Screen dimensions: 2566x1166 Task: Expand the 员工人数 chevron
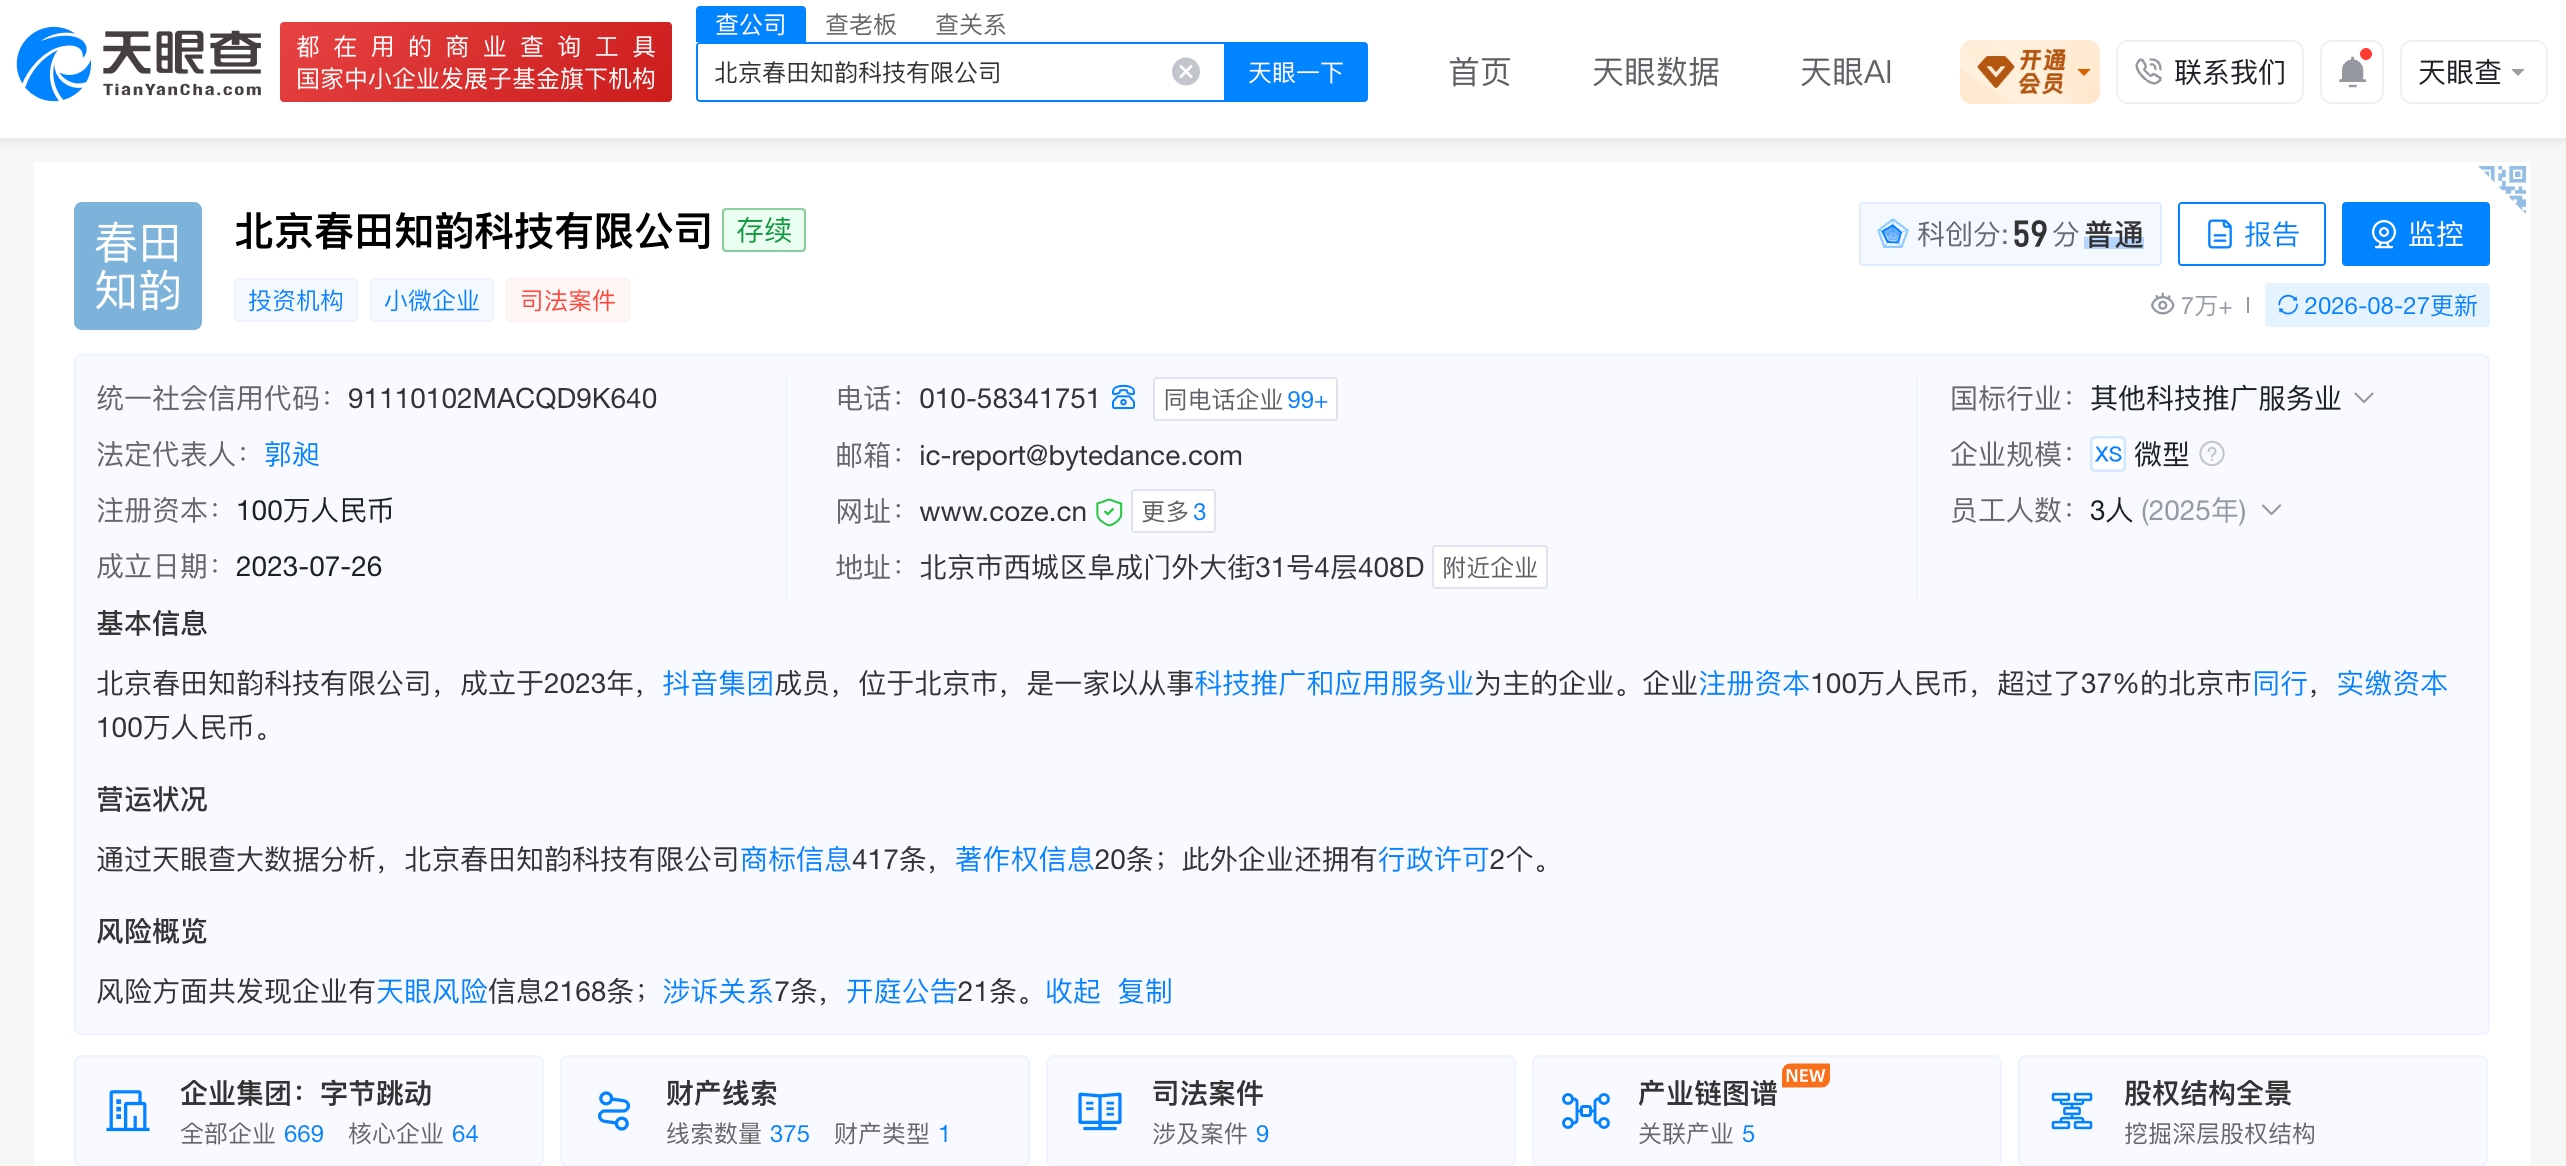tap(2272, 510)
